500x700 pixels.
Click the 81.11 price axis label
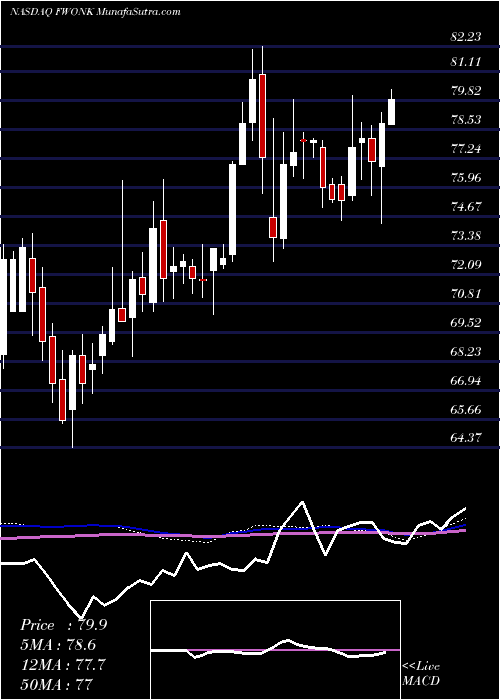pyautogui.click(x=466, y=62)
